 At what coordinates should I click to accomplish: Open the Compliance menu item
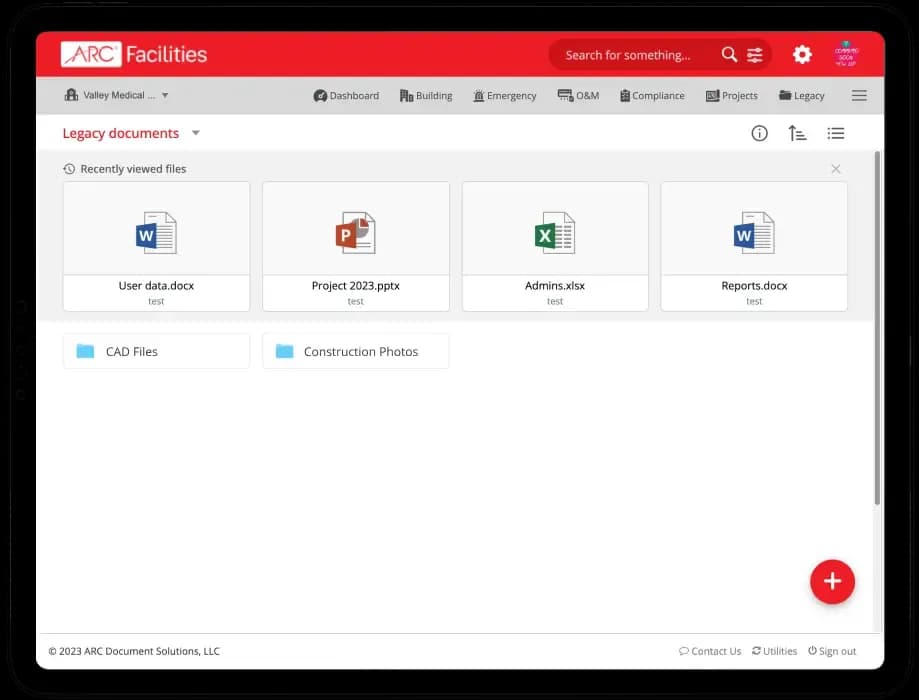[x=651, y=96]
